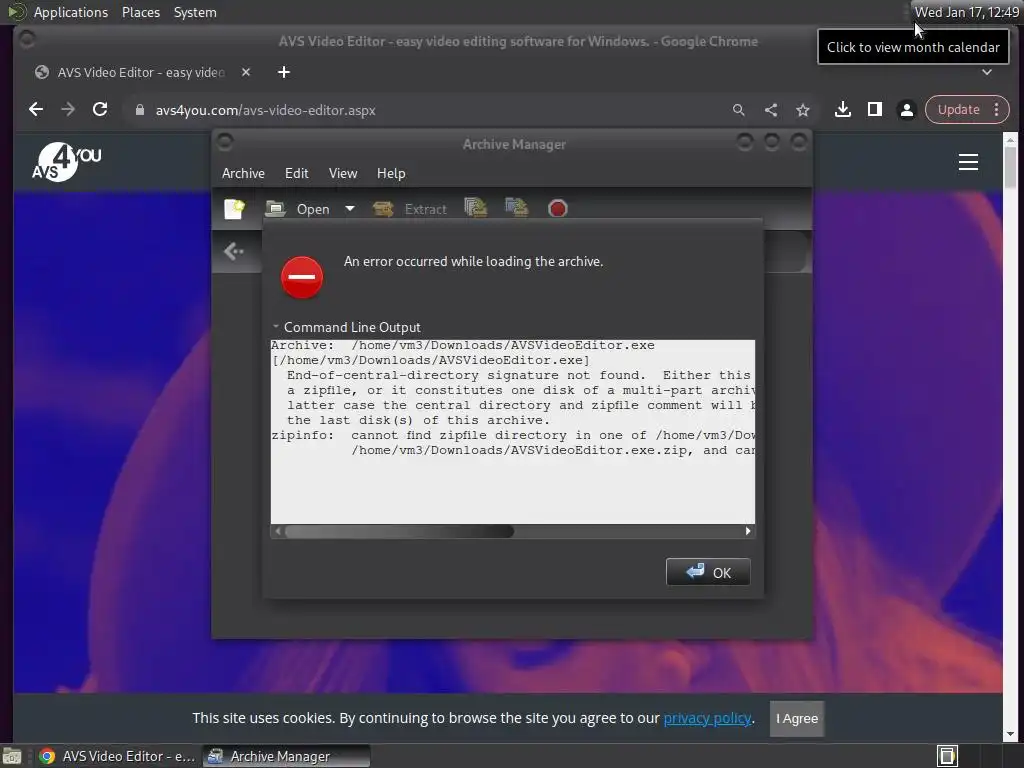Click the Open button in Archive Manager toolbar
This screenshot has height=768, width=1024.
(298, 209)
